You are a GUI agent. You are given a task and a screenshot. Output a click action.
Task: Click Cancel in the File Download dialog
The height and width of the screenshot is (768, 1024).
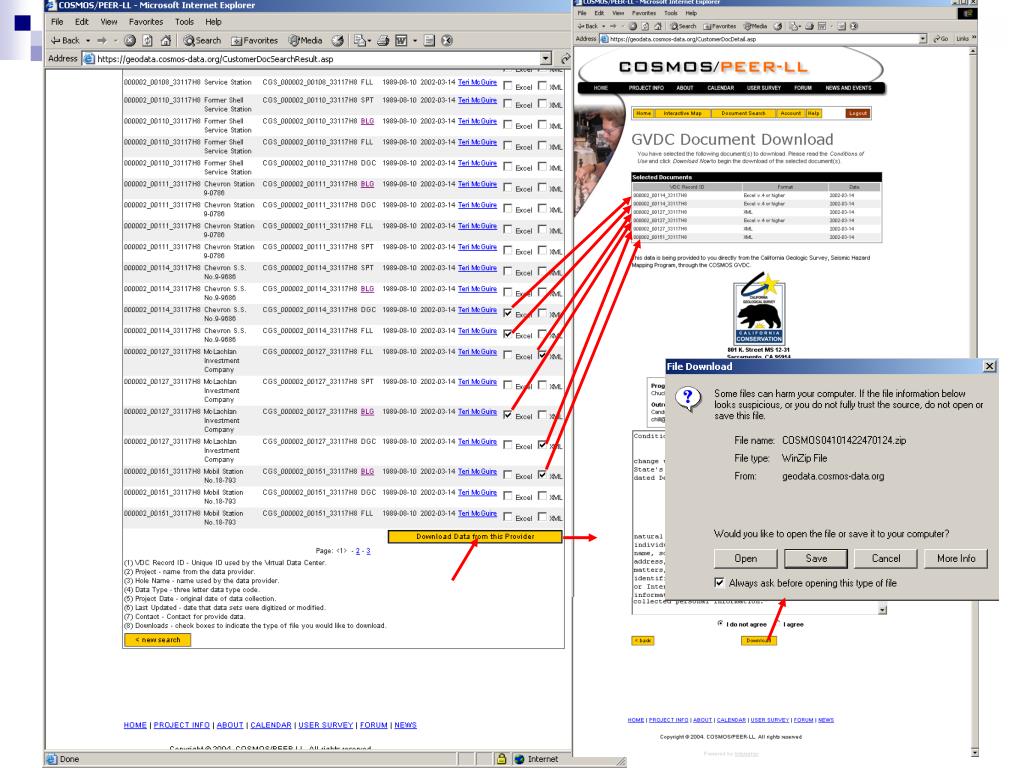click(x=886, y=558)
